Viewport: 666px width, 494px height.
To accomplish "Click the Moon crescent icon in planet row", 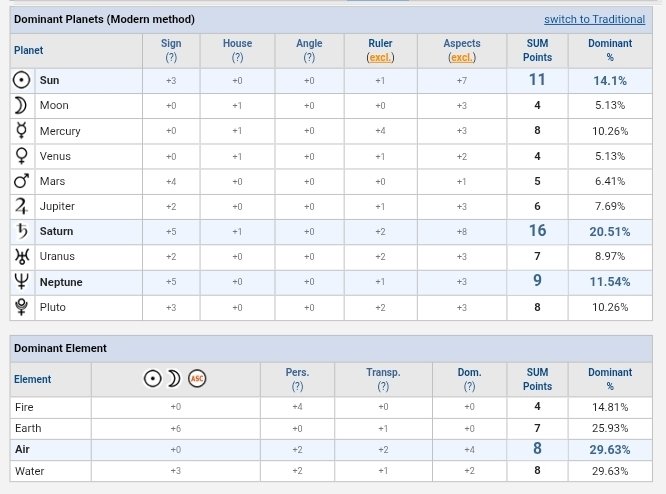I will 21,105.
